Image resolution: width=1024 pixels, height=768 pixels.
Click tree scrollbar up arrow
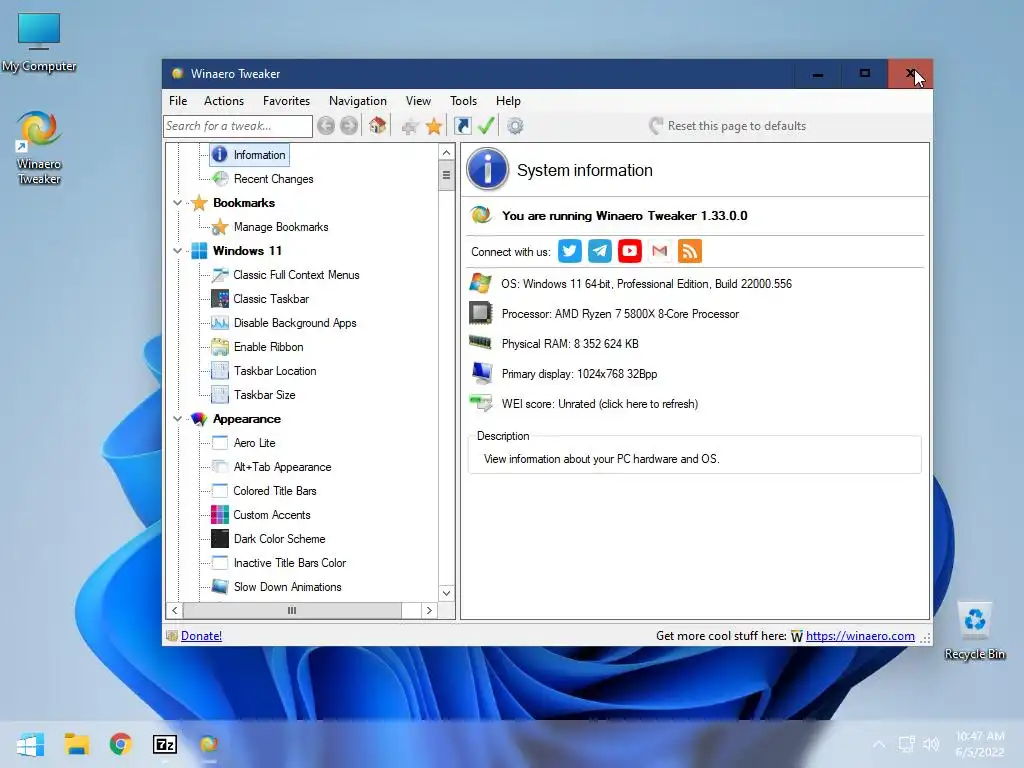coord(446,153)
